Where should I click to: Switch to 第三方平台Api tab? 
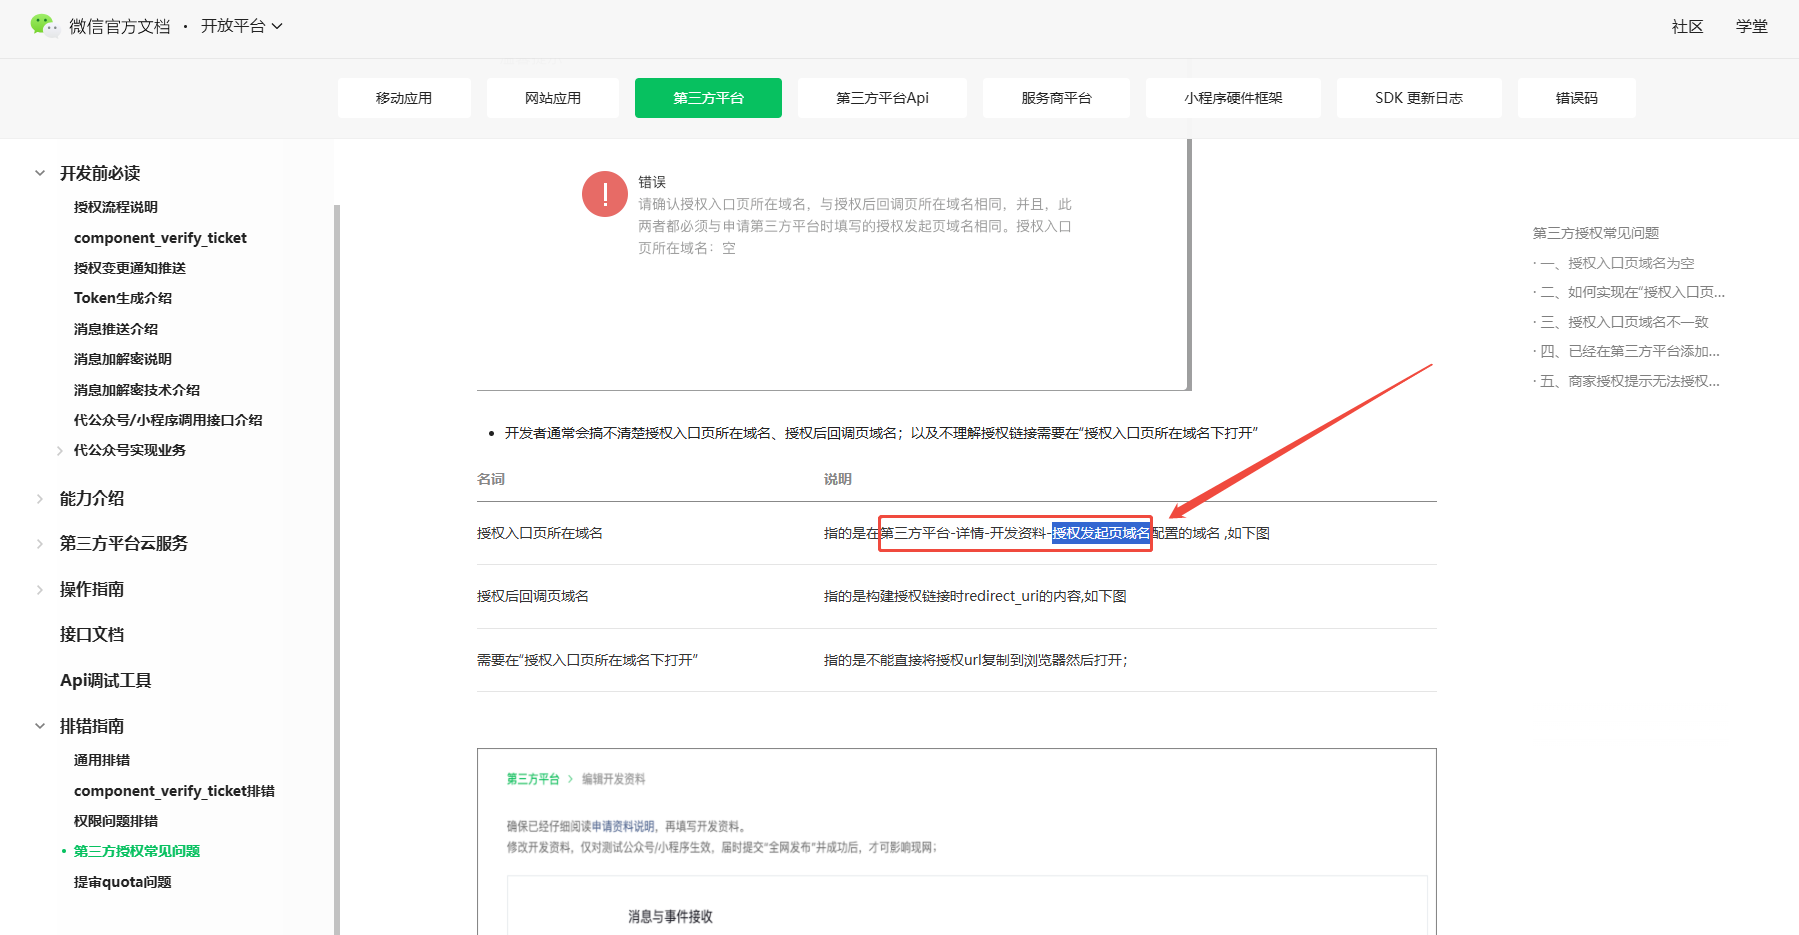tap(882, 98)
